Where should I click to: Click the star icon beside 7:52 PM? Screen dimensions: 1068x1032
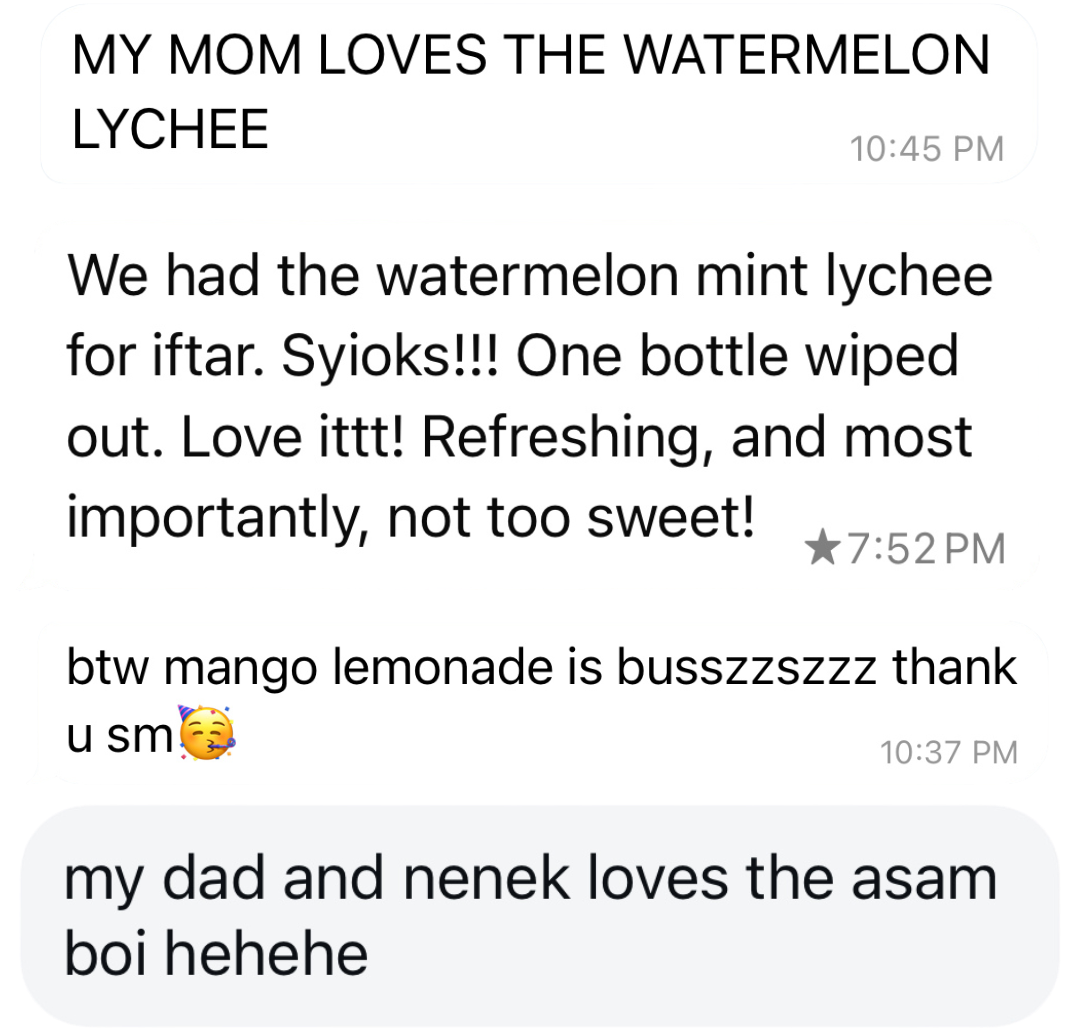[x=822, y=548]
